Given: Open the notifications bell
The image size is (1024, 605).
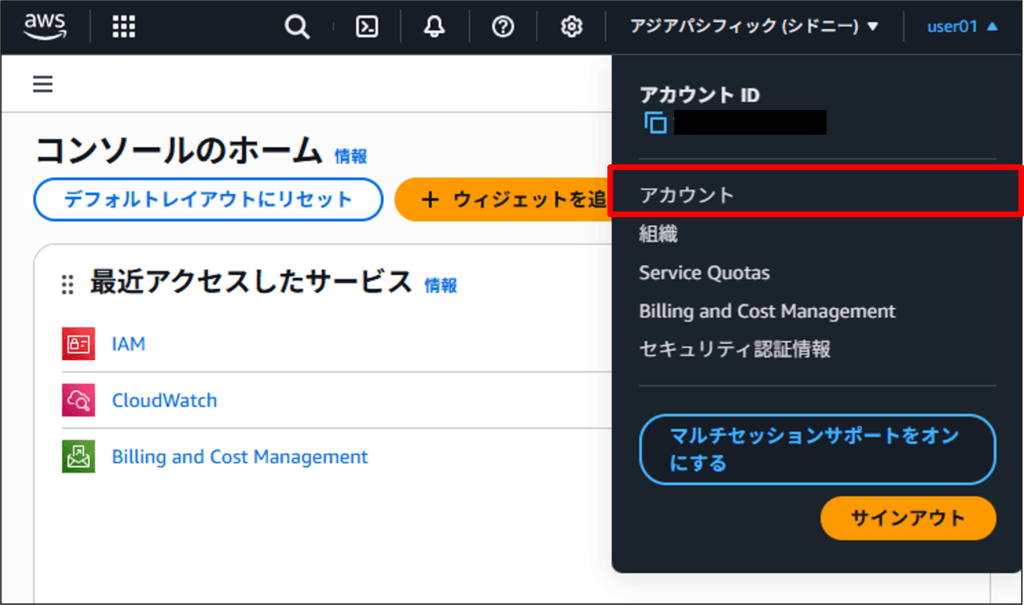Looking at the screenshot, I should tap(434, 27).
